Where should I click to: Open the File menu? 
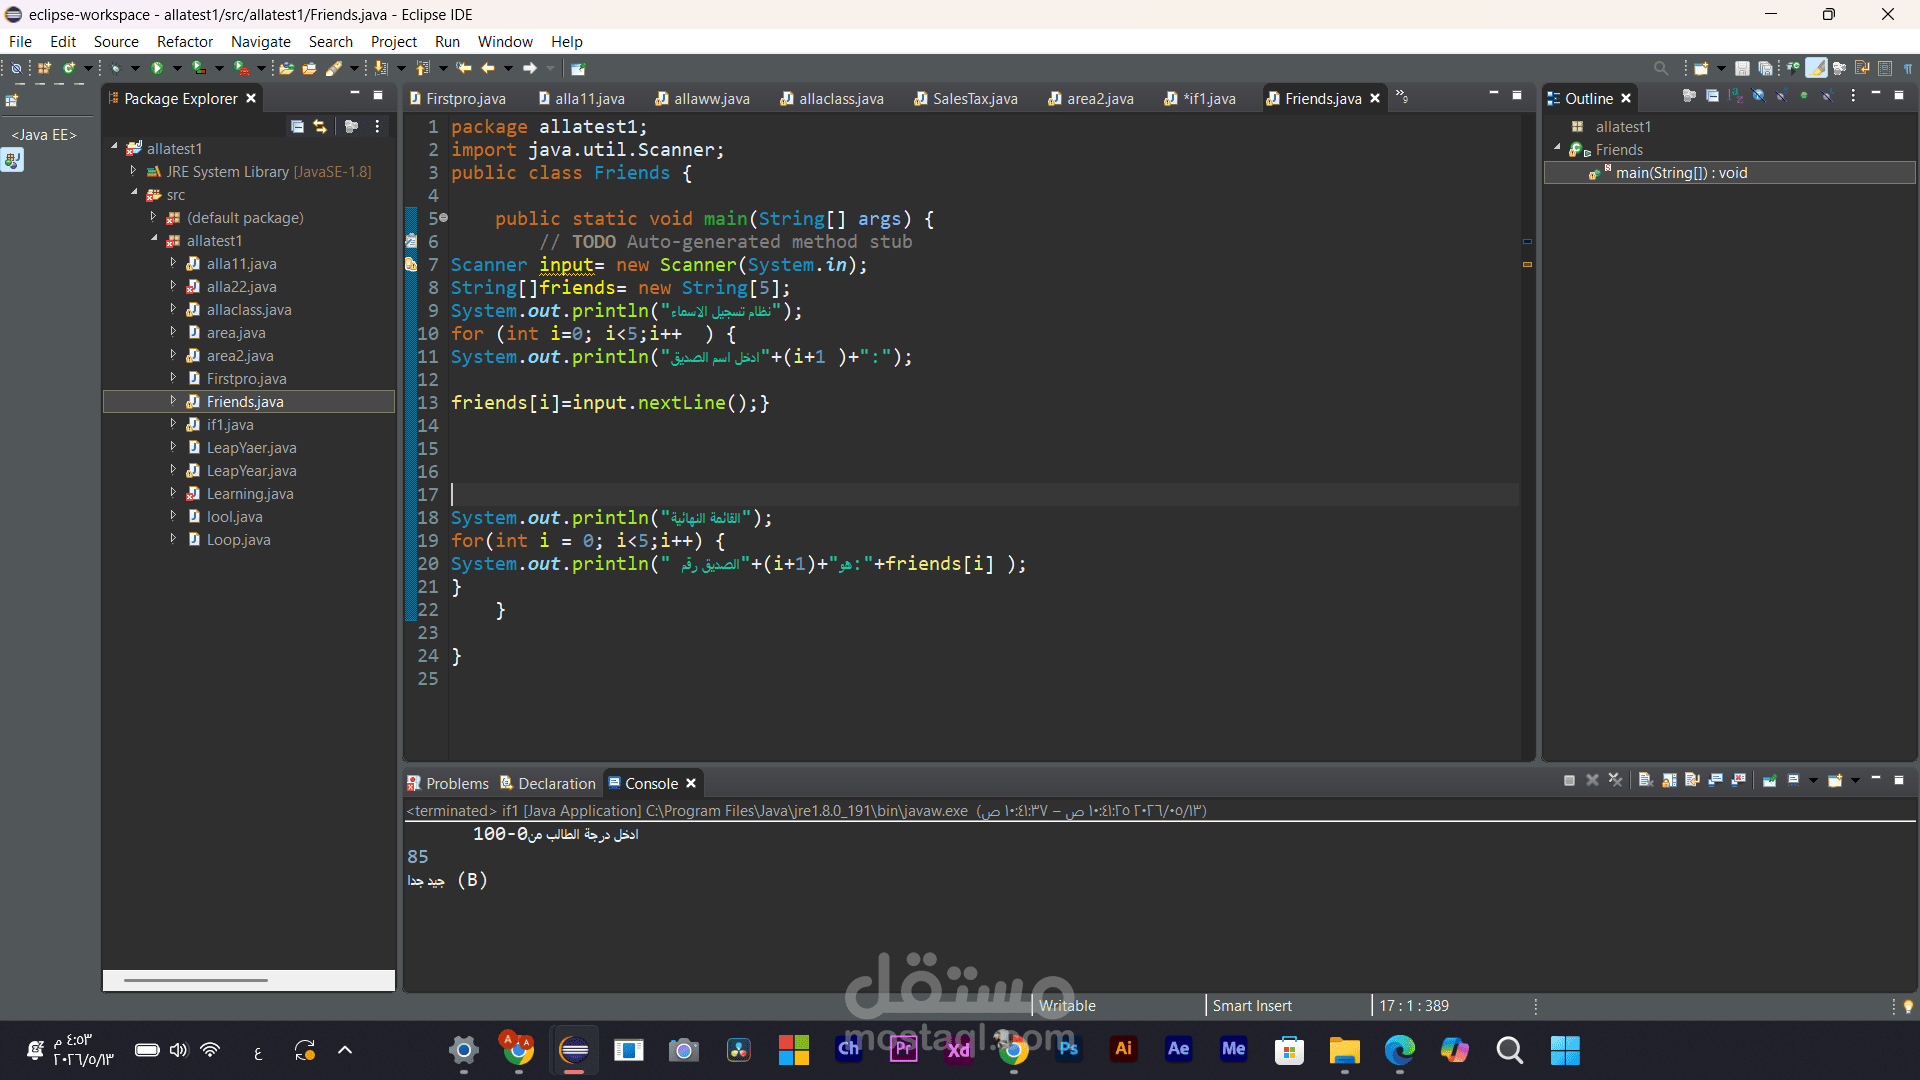pos(20,41)
